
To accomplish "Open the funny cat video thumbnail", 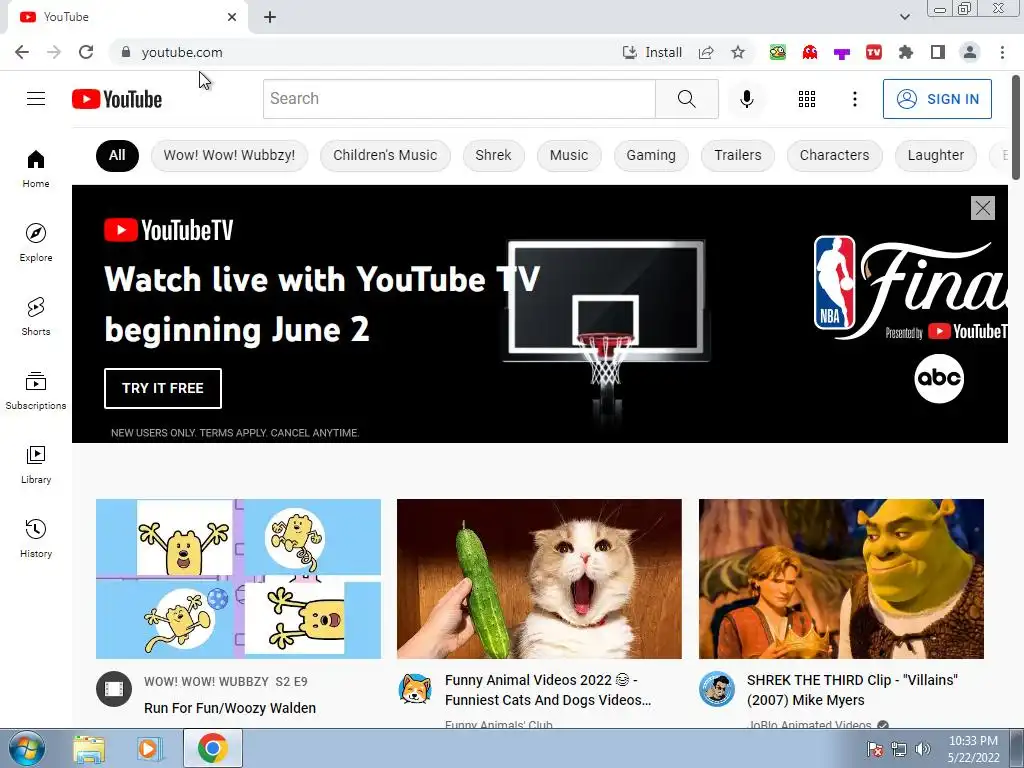I will [x=539, y=579].
